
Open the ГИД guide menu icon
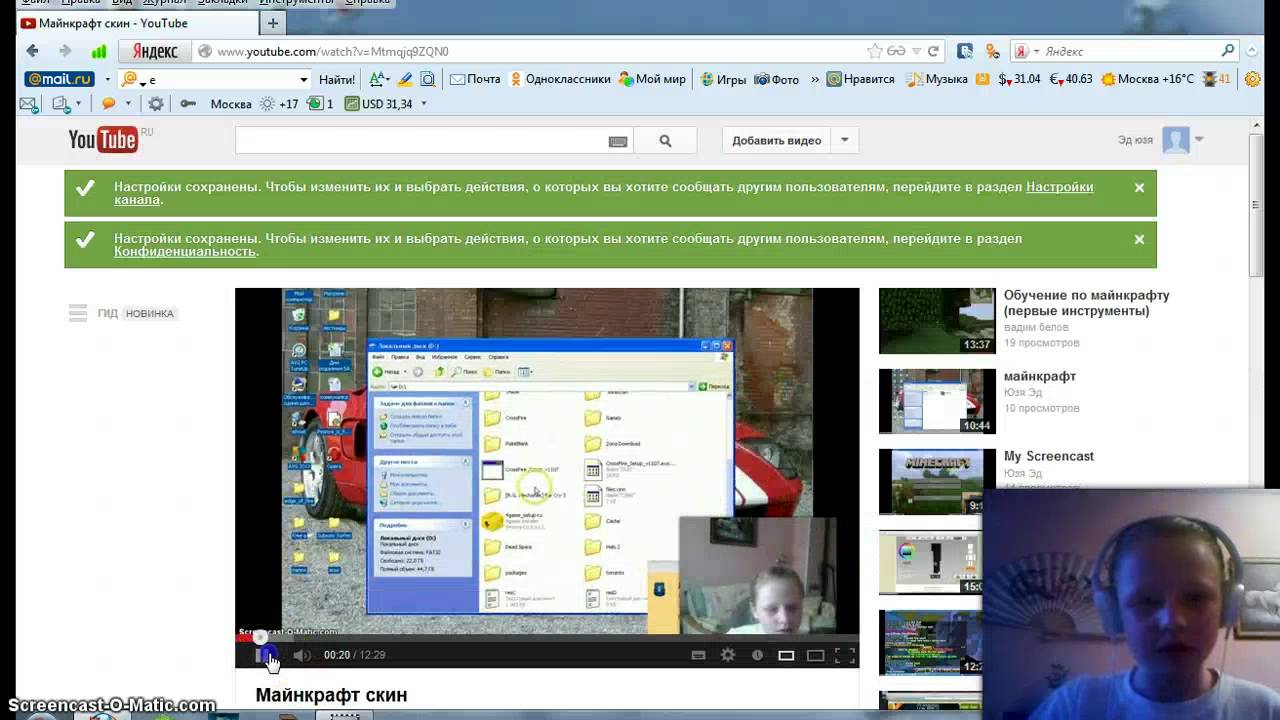[78, 313]
